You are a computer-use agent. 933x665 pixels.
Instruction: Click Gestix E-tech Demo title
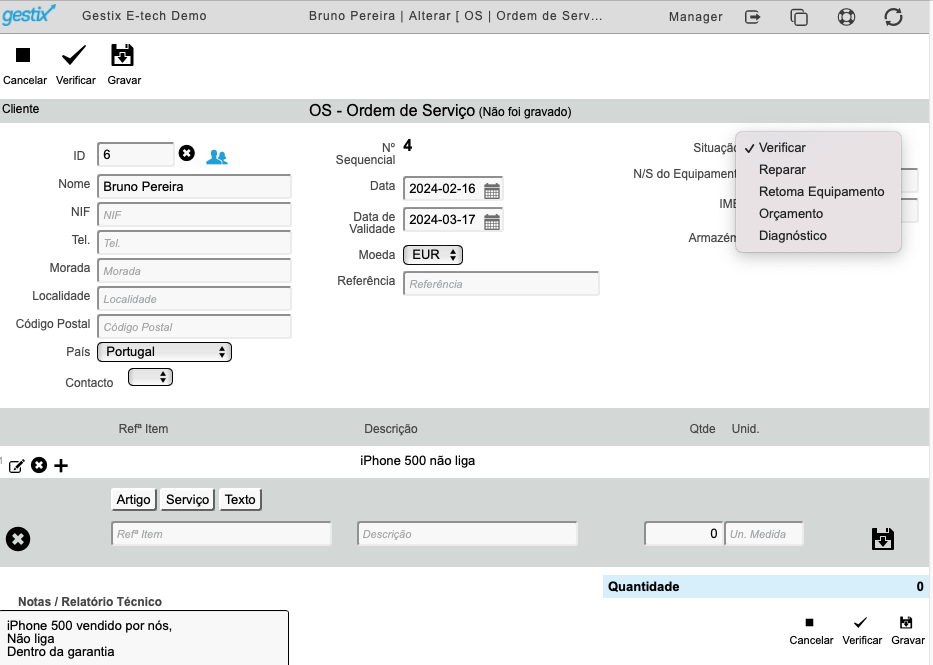point(145,16)
